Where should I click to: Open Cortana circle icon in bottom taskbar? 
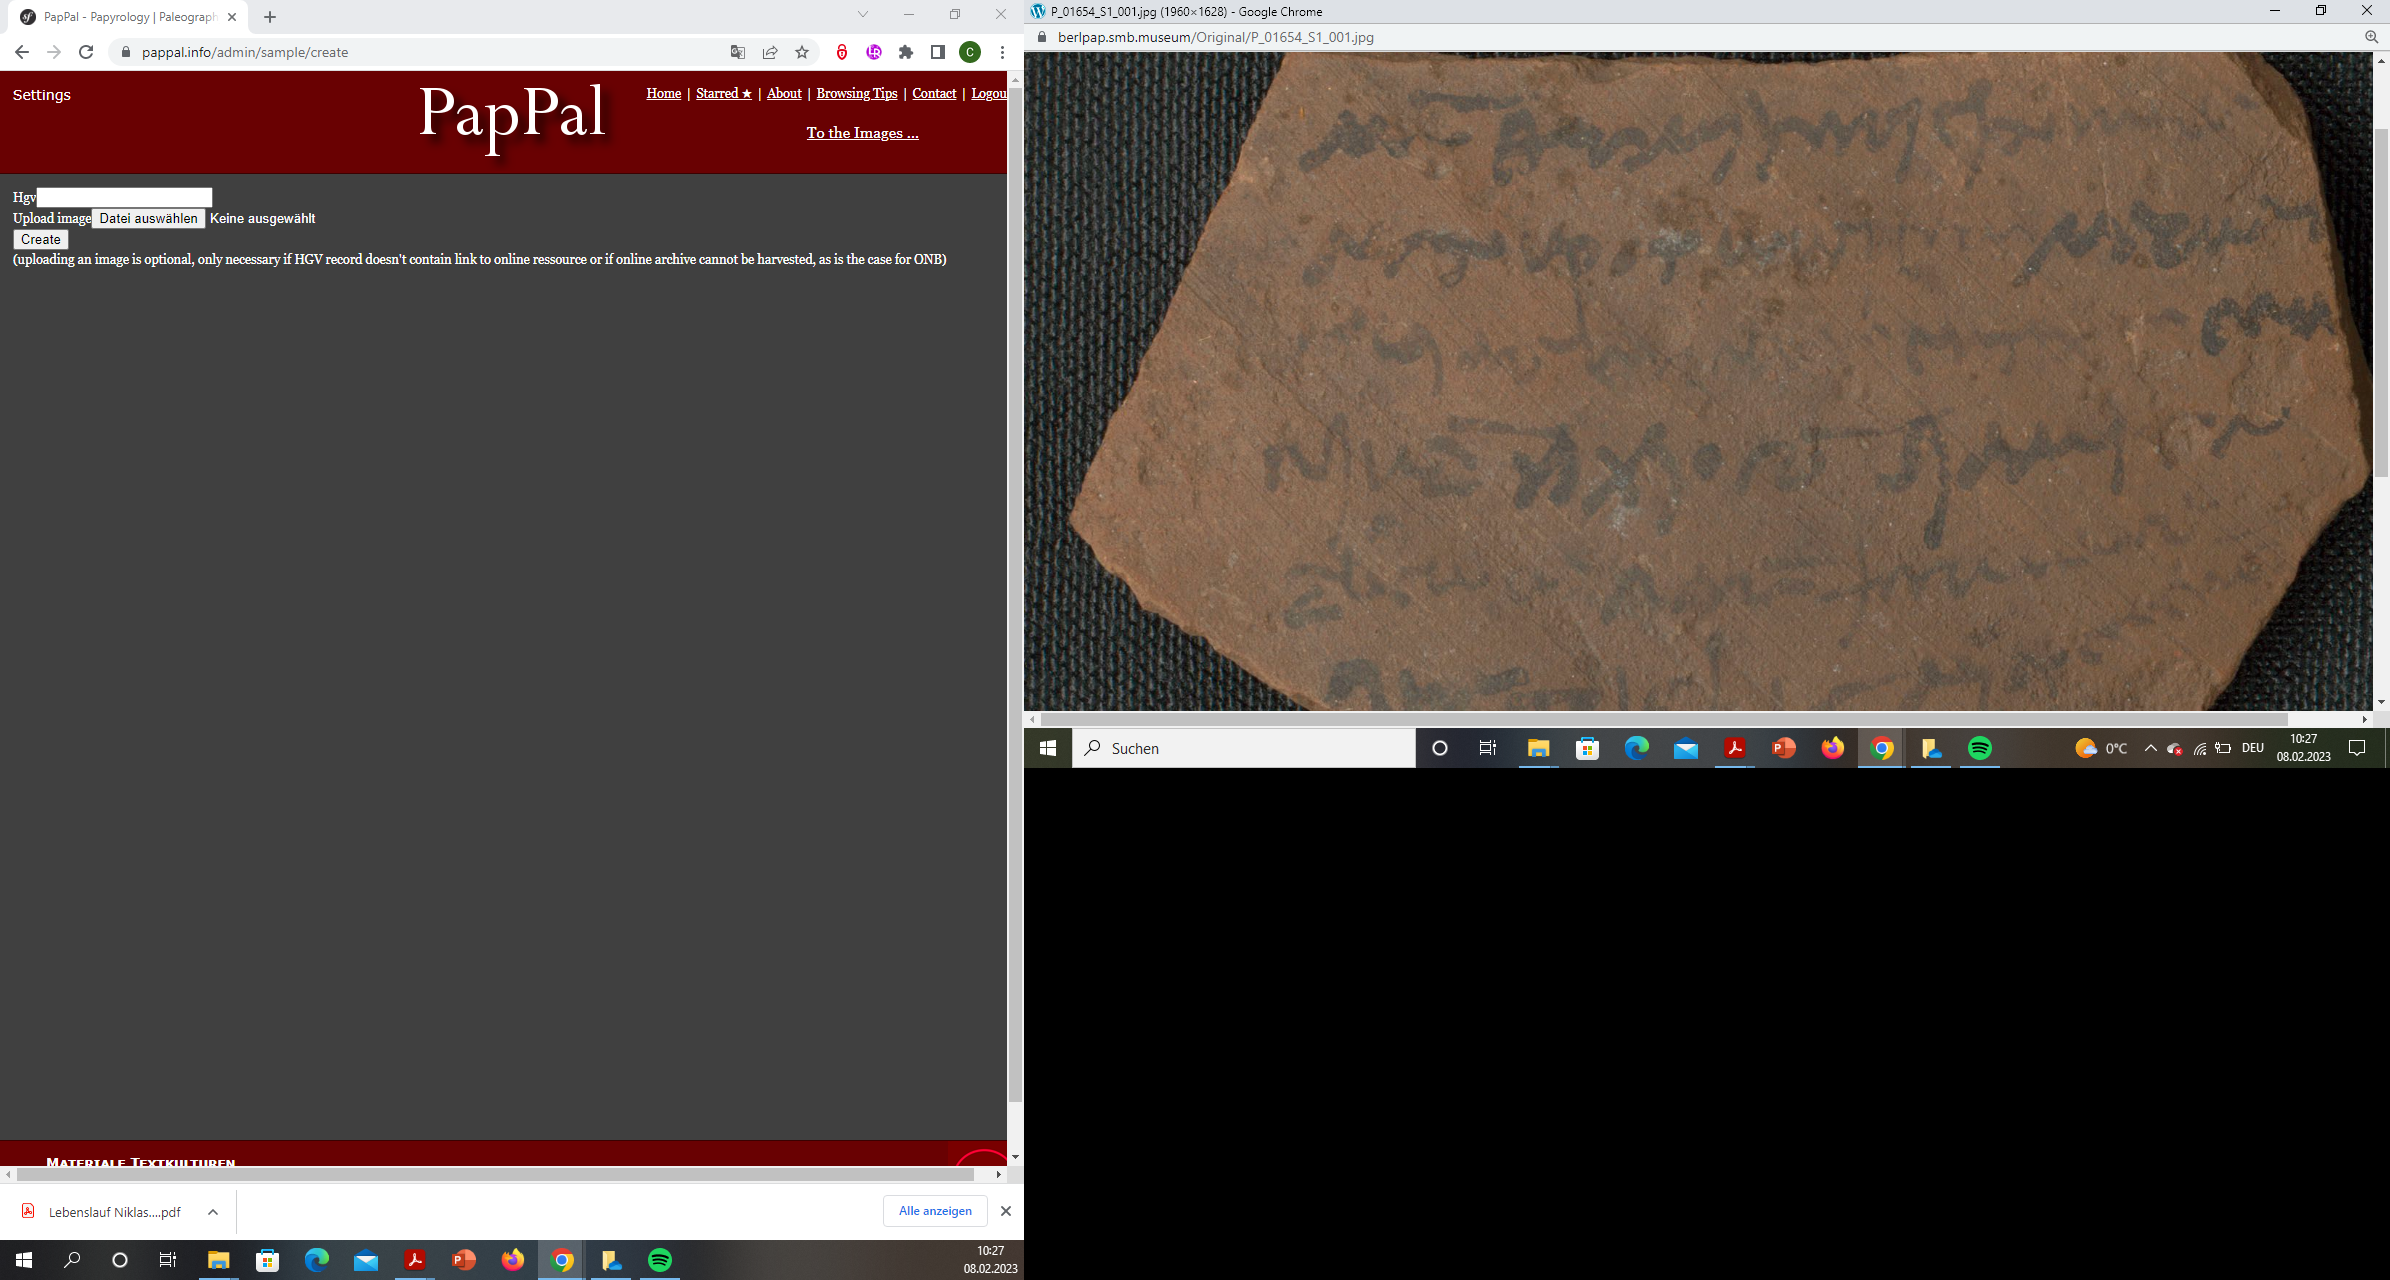tap(120, 1260)
